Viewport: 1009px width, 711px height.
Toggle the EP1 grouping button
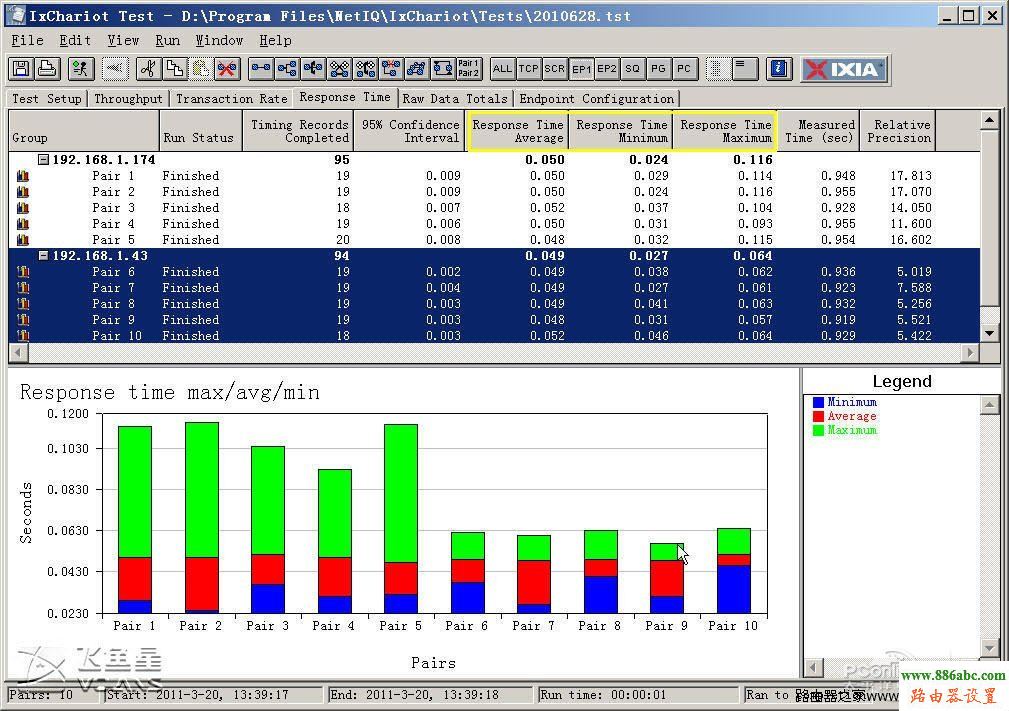581,69
